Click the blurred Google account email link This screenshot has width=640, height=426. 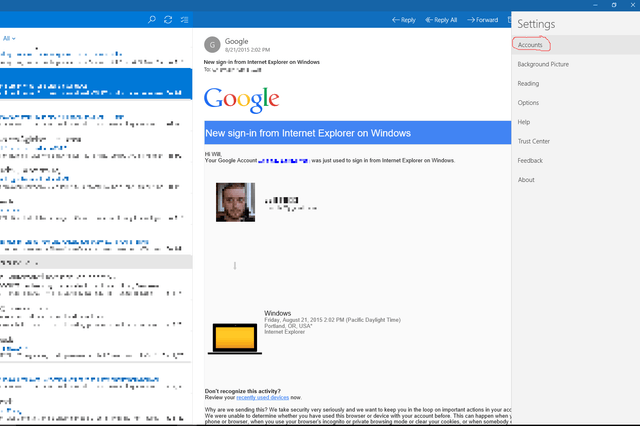click(x=284, y=161)
